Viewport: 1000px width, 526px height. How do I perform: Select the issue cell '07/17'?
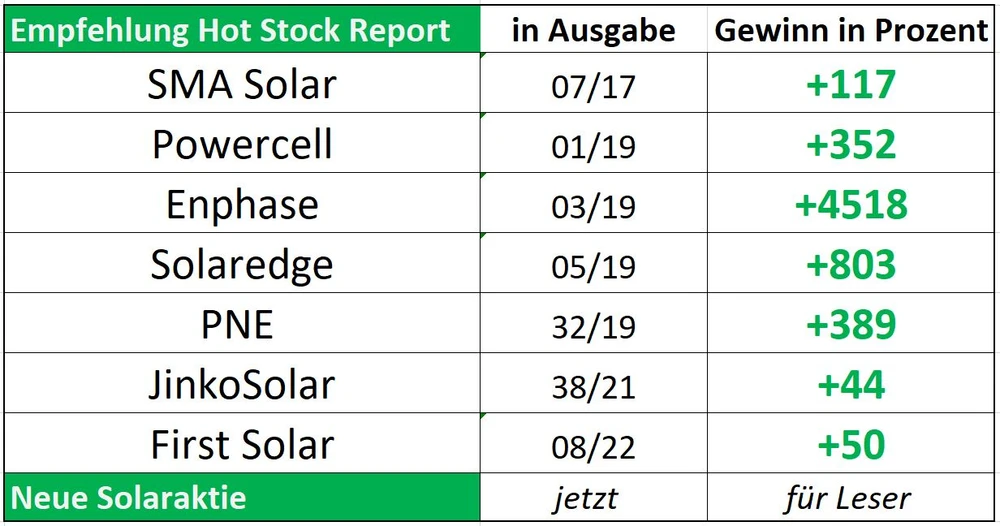(x=593, y=86)
